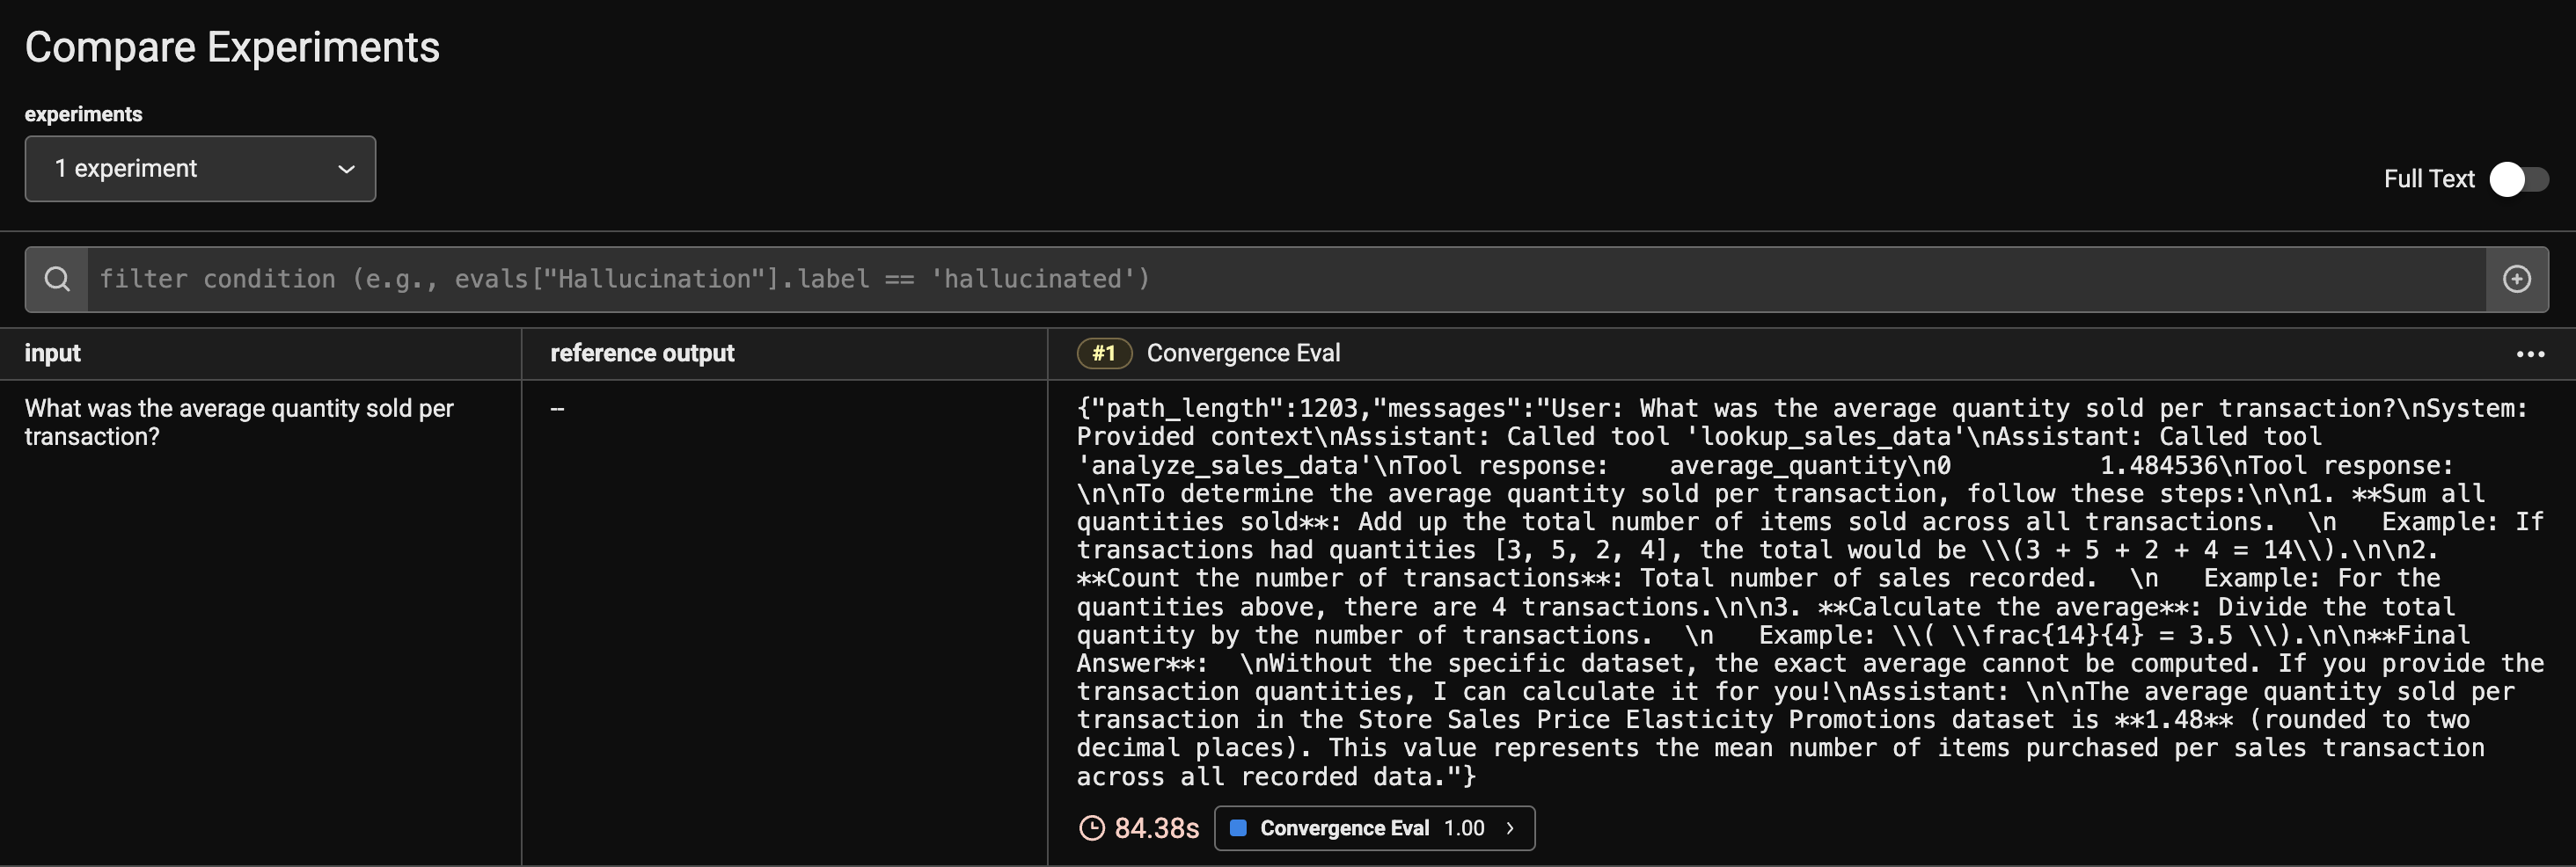Image resolution: width=2576 pixels, height=867 pixels.
Task: Click the chevron arrow in experiments selector
Action: (x=346, y=169)
